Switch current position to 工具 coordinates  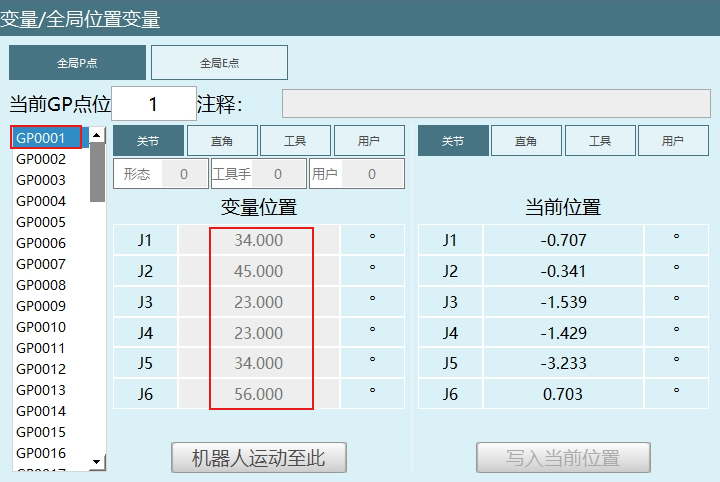tap(600, 141)
